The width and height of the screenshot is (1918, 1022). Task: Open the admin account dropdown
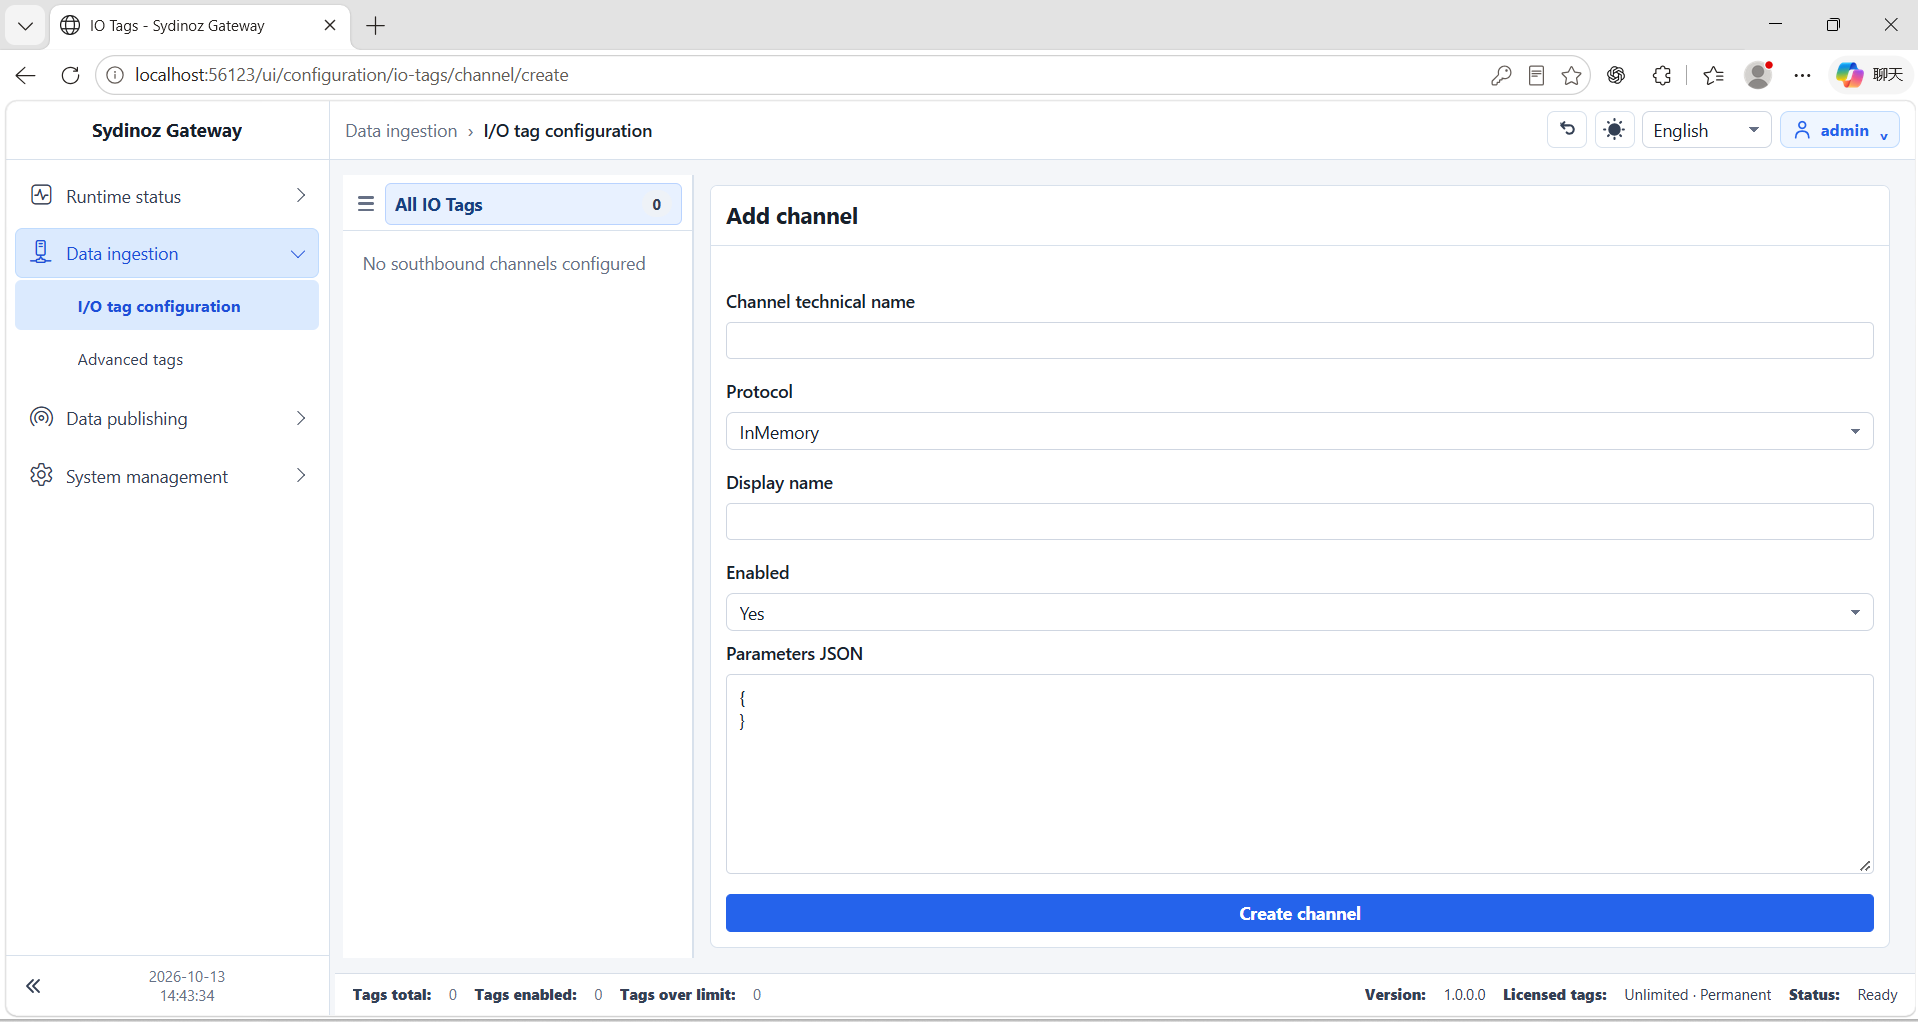pyautogui.click(x=1839, y=130)
